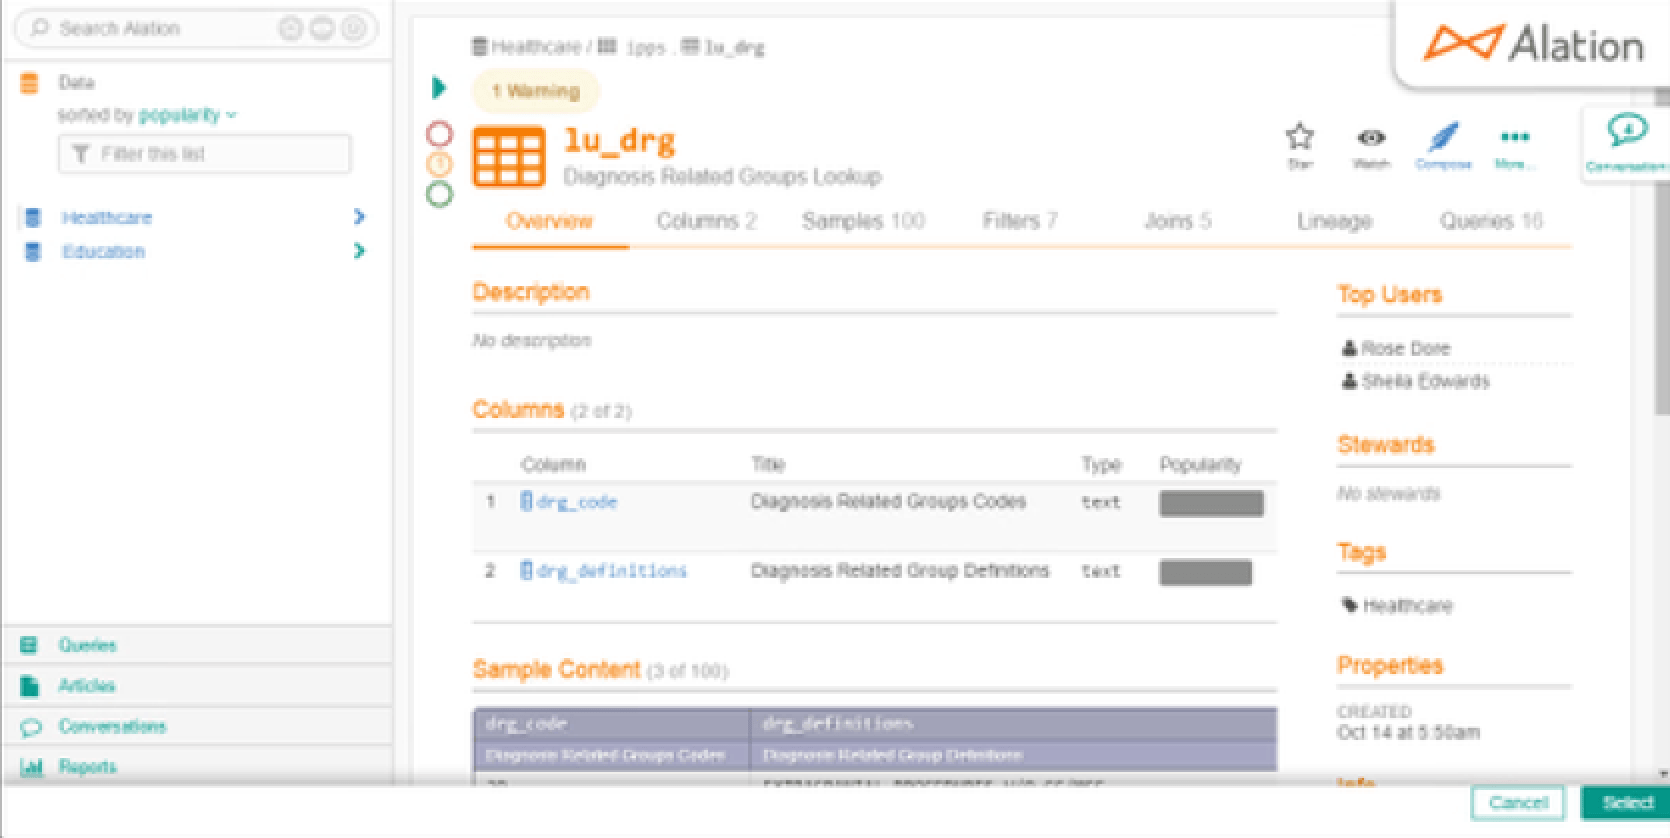
Task: Toggle the Watch eye icon
Action: (x=1371, y=138)
